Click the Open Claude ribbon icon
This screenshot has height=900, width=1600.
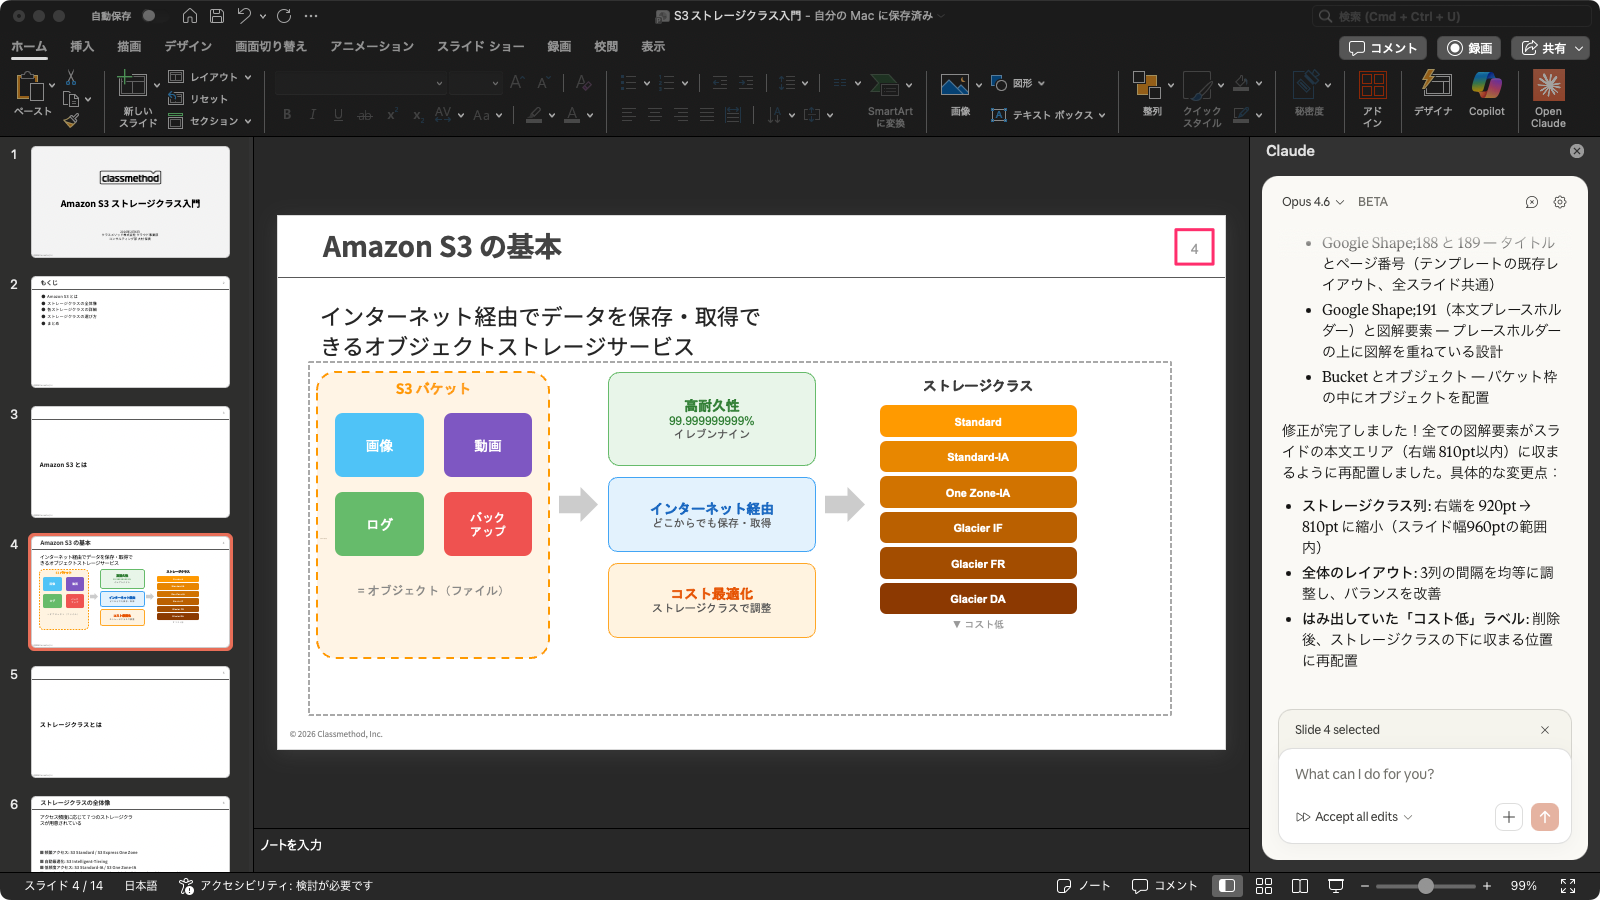point(1548,88)
